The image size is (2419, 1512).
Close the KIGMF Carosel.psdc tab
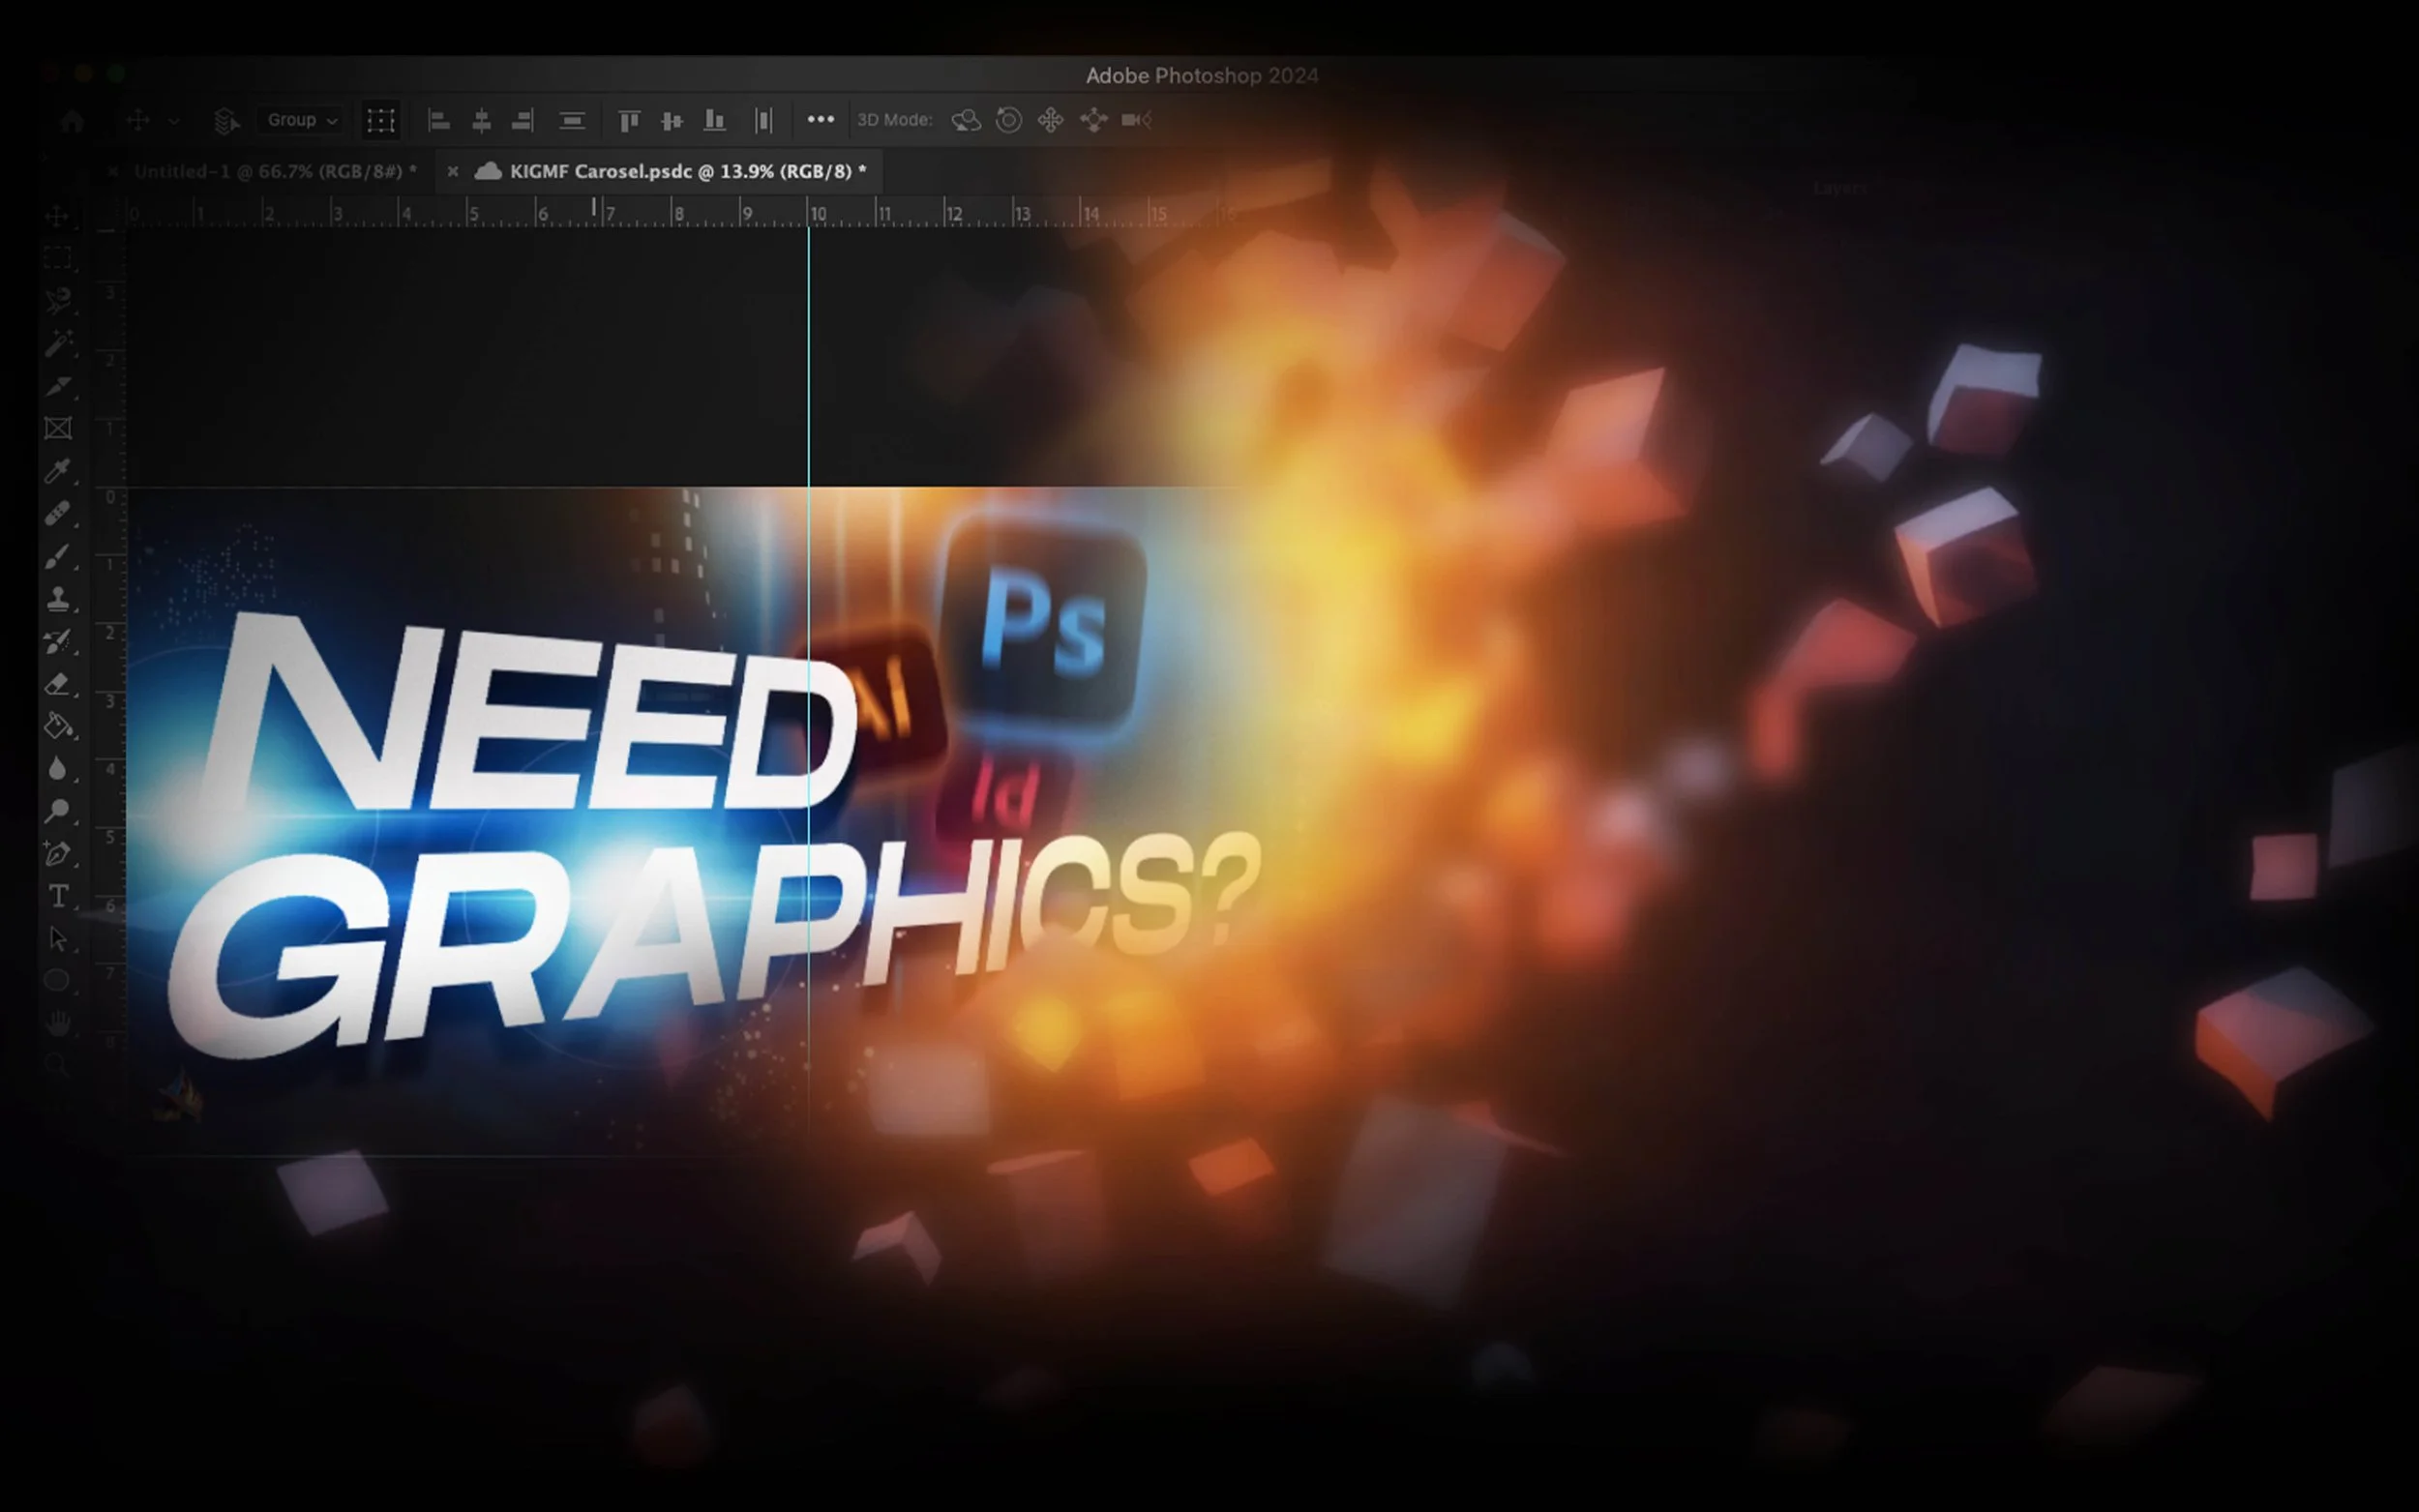tap(453, 172)
